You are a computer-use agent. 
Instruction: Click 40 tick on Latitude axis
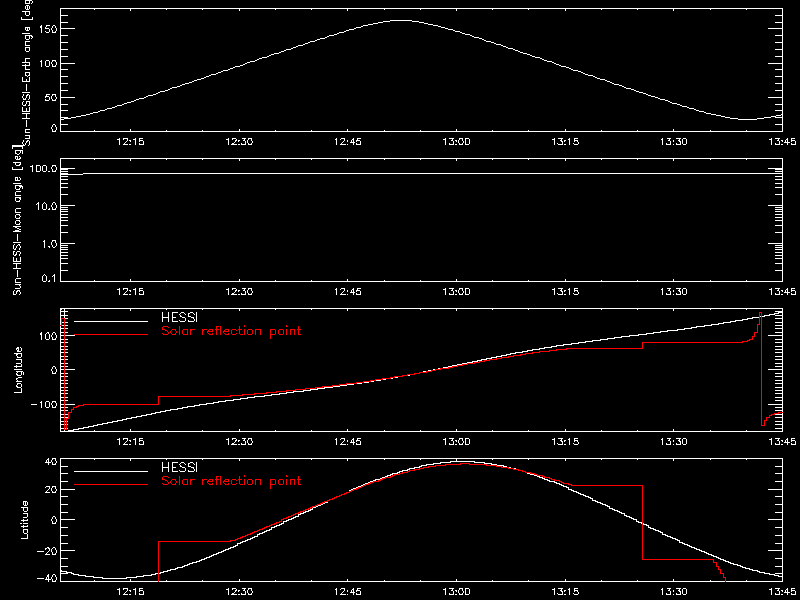click(50, 462)
